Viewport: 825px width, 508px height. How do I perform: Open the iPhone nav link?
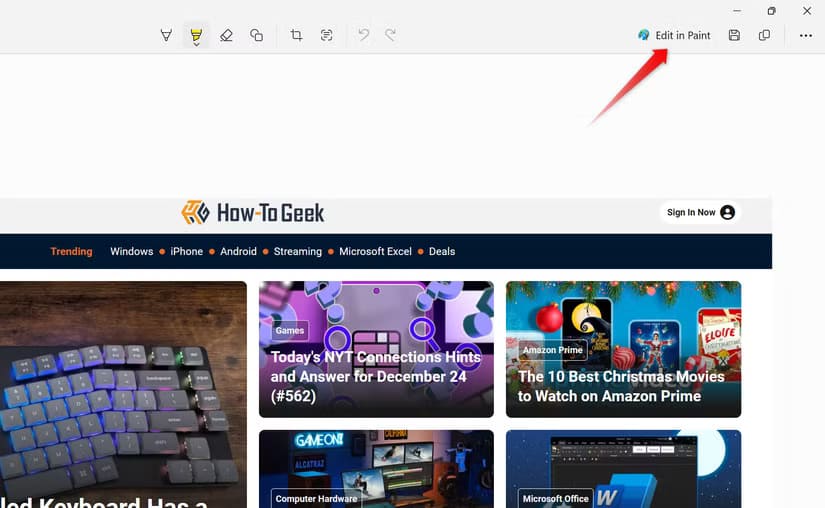(186, 251)
